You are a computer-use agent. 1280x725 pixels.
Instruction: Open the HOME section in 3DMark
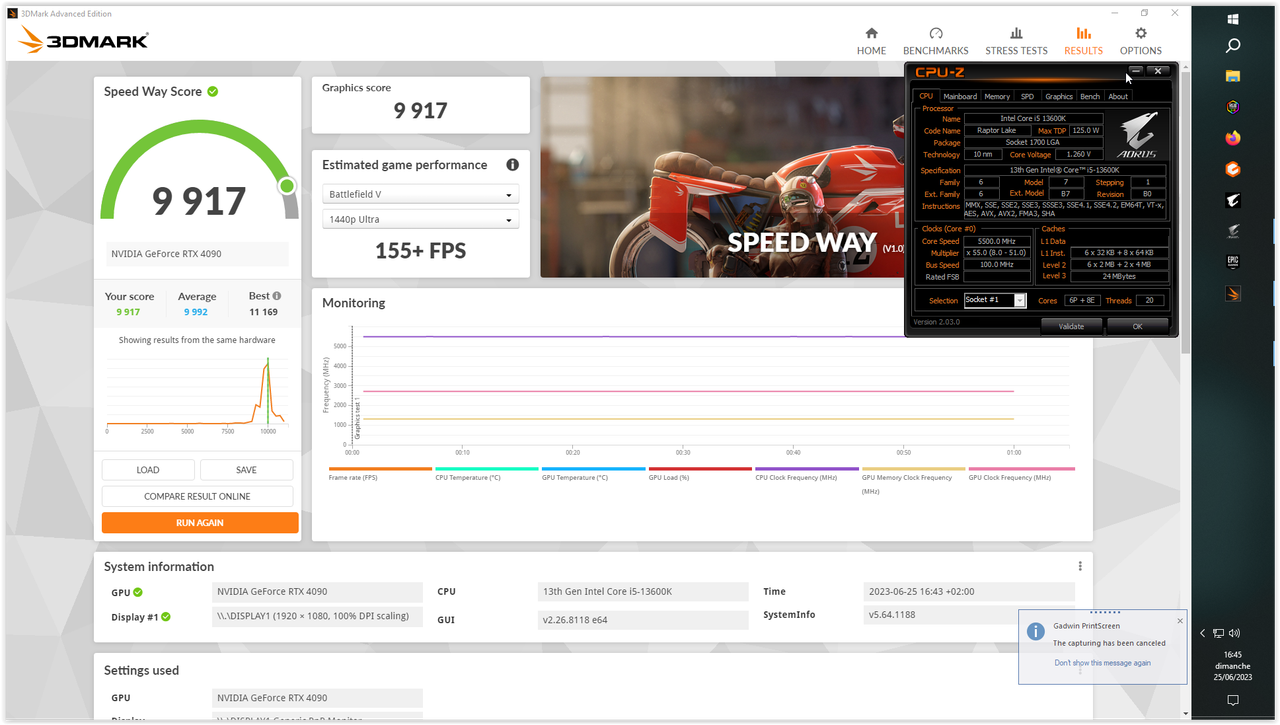point(871,41)
